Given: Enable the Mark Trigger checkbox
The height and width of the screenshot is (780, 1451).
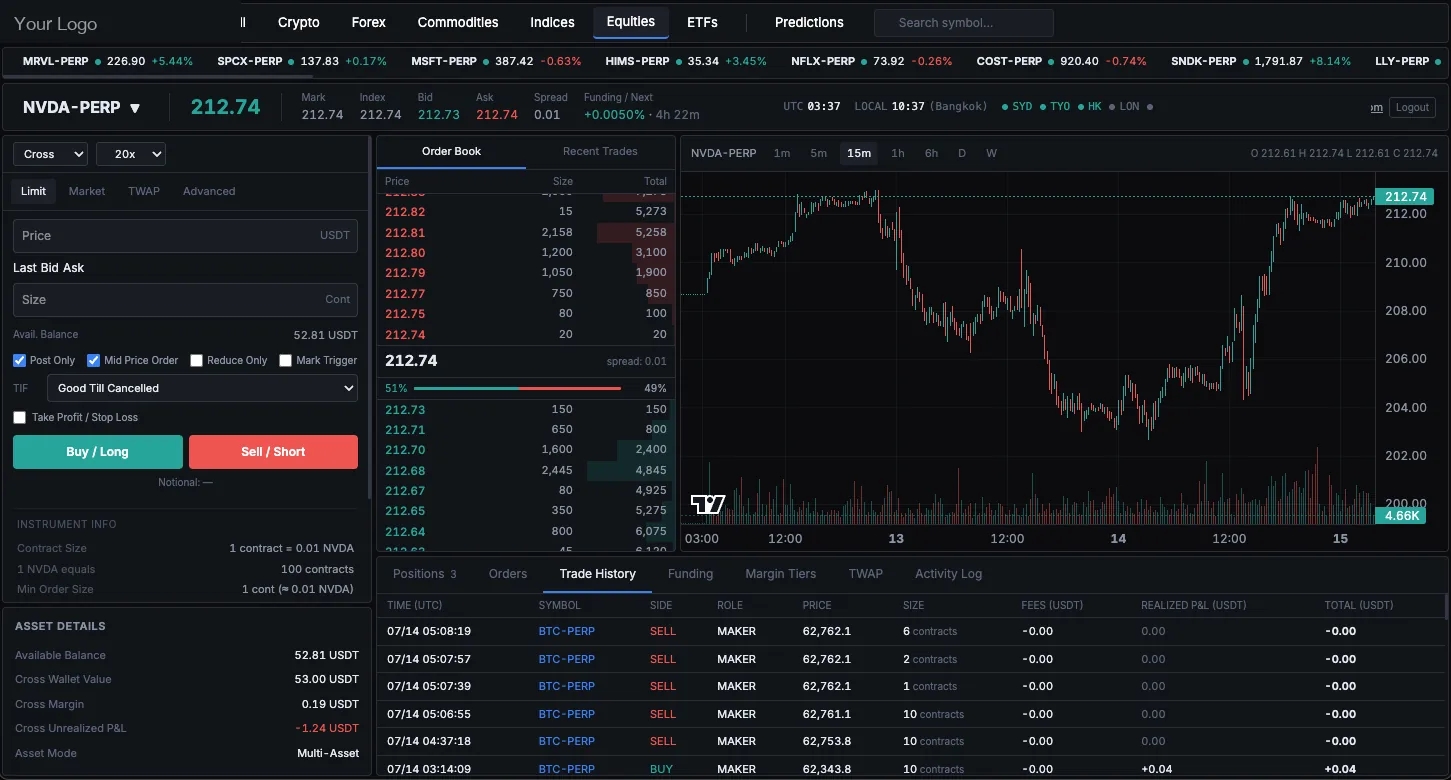Looking at the screenshot, I should click(285, 360).
